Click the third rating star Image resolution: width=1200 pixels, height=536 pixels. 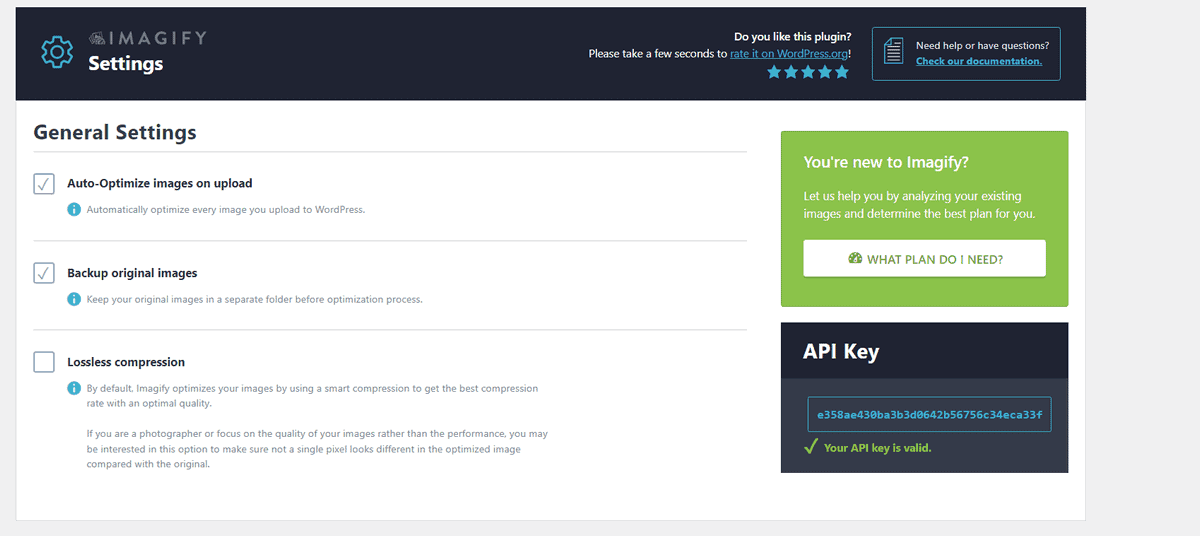click(808, 72)
